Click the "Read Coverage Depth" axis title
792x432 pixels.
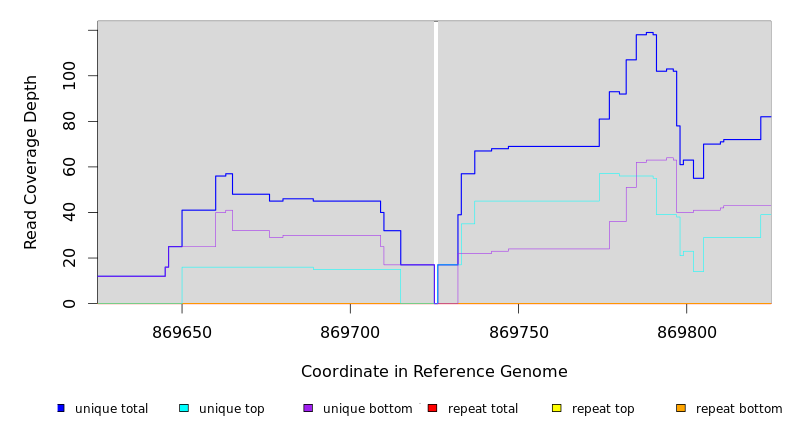click(x=31, y=162)
